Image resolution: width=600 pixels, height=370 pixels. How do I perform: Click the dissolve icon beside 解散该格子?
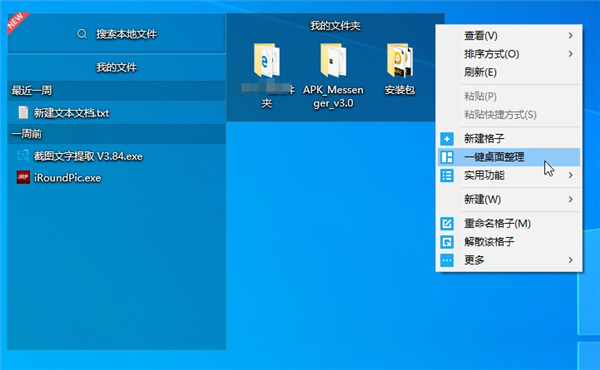click(447, 242)
